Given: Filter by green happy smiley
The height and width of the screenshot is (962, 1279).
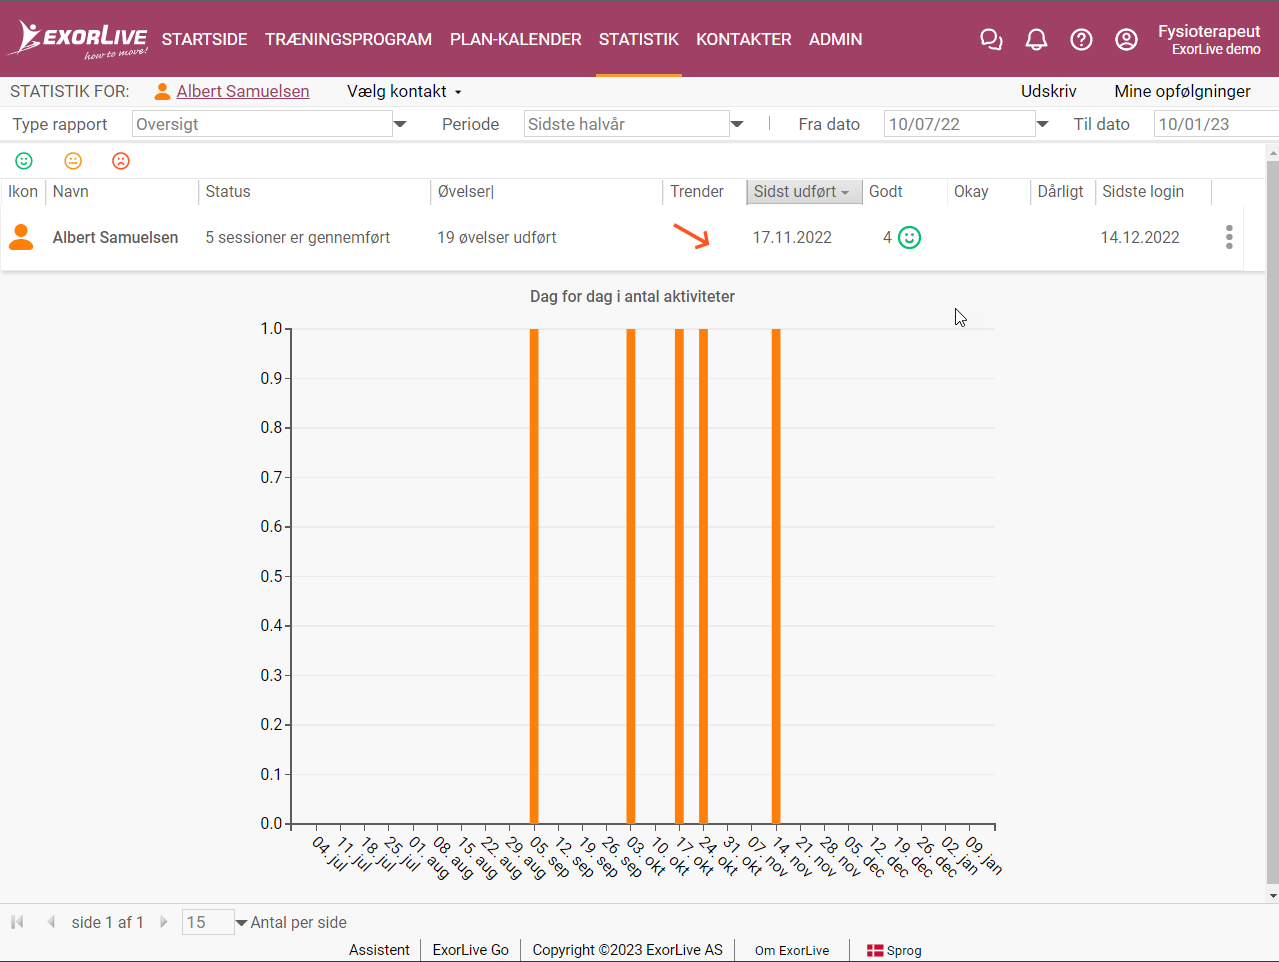Looking at the screenshot, I should (x=24, y=161).
